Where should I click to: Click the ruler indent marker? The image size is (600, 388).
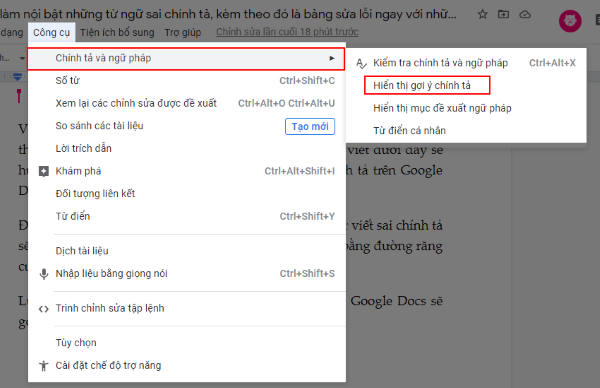point(17,77)
